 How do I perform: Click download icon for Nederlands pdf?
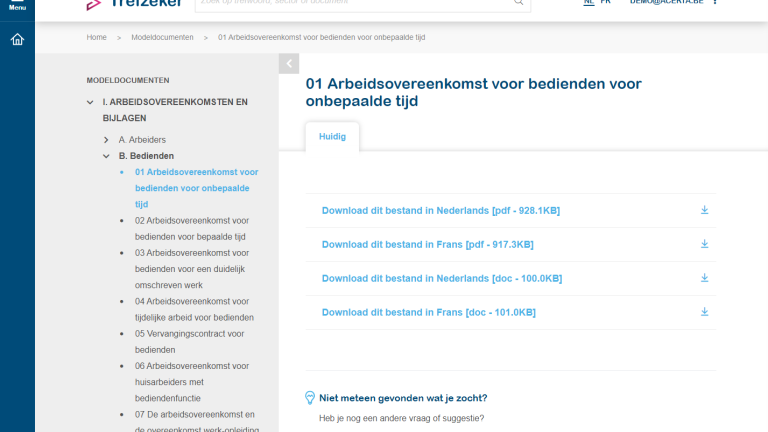[704, 210]
